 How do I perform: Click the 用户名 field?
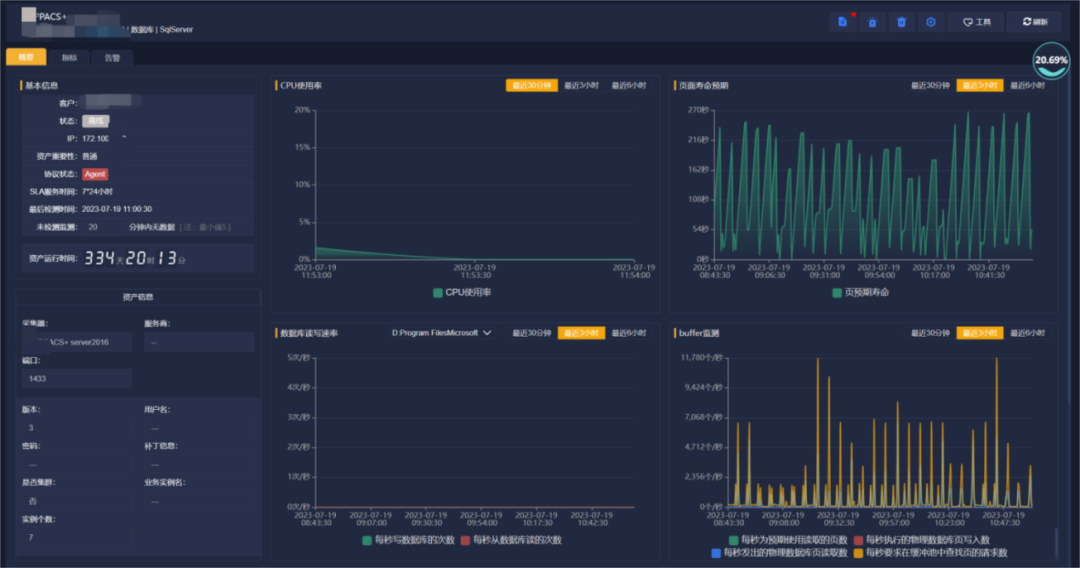coord(199,428)
